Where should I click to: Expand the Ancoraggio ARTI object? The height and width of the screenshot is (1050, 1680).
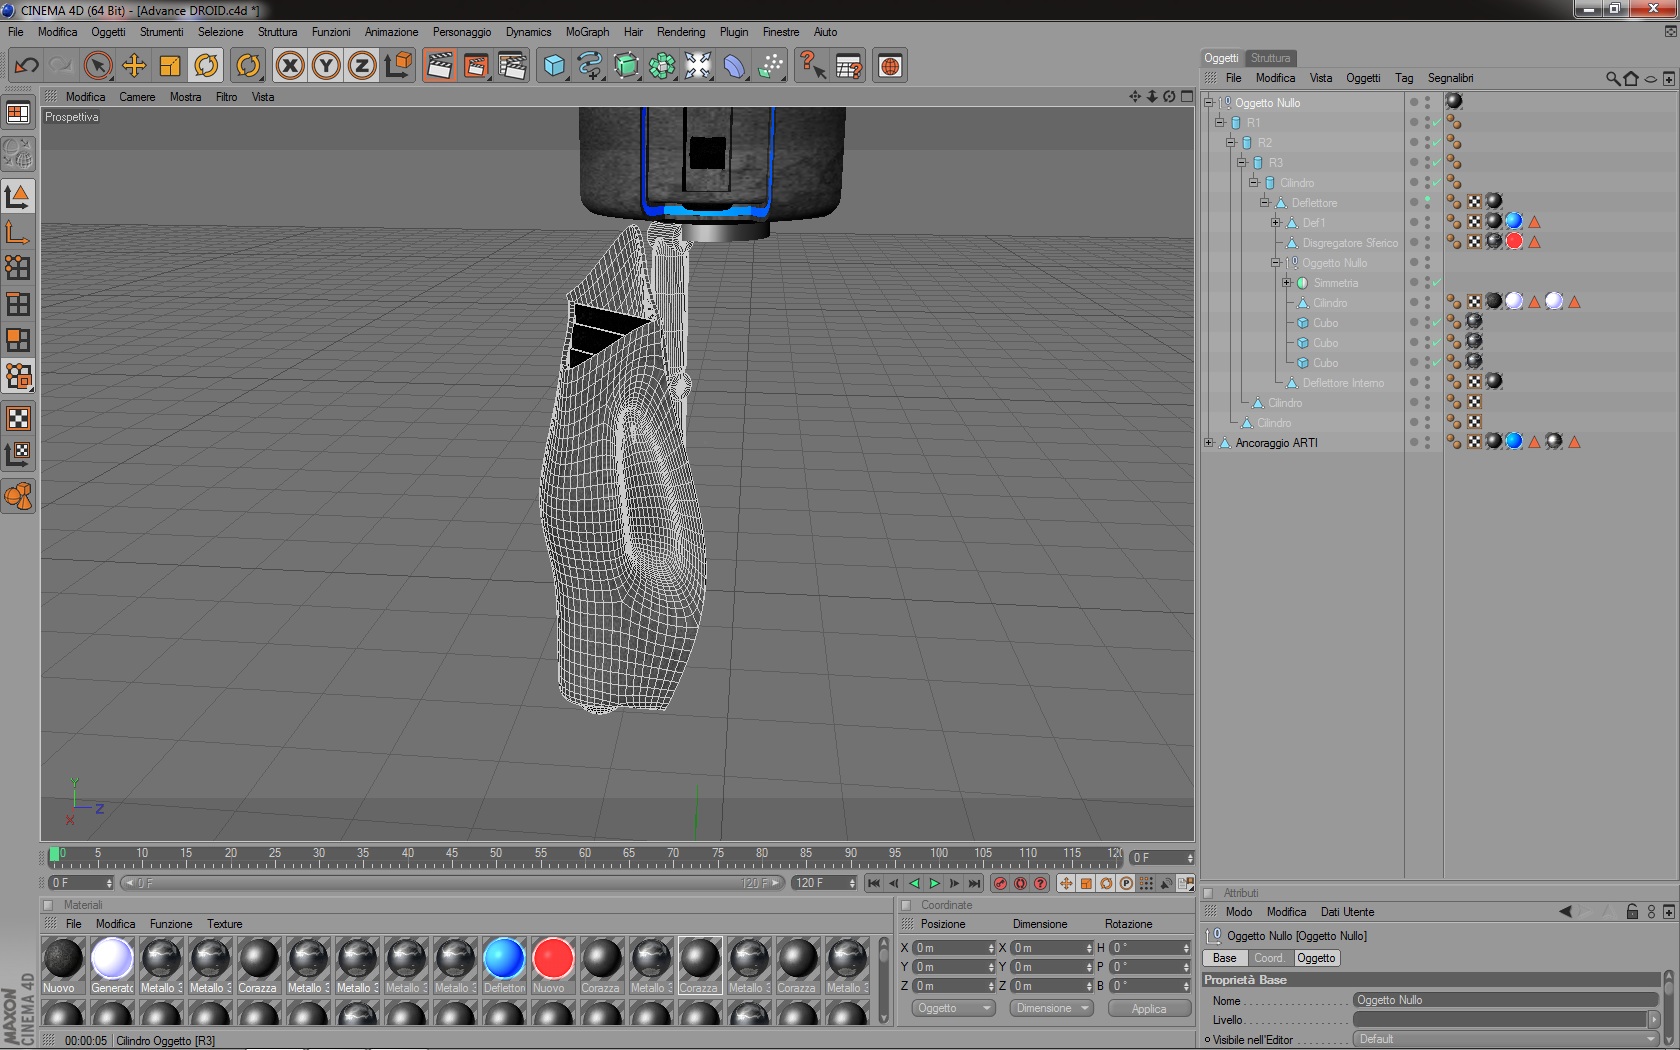[1208, 443]
